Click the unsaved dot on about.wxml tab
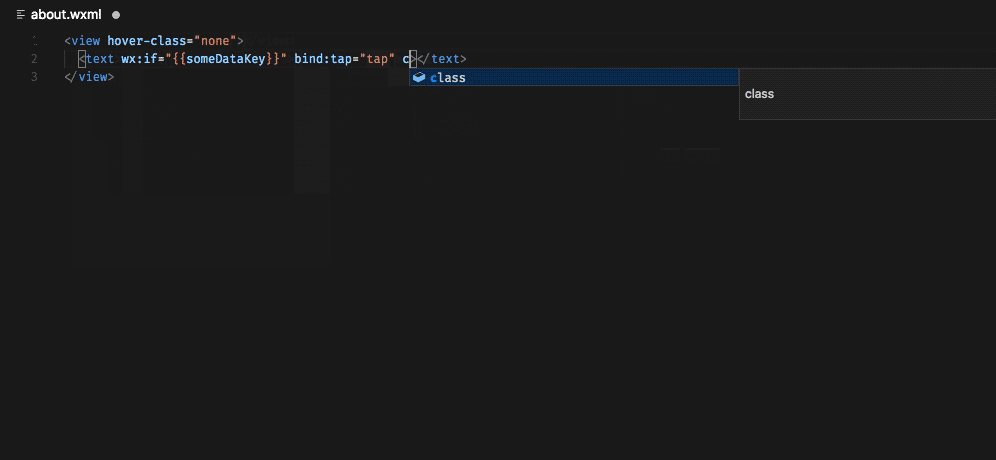Image resolution: width=996 pixels, height=460 pixels. click(x=116, y=15)
